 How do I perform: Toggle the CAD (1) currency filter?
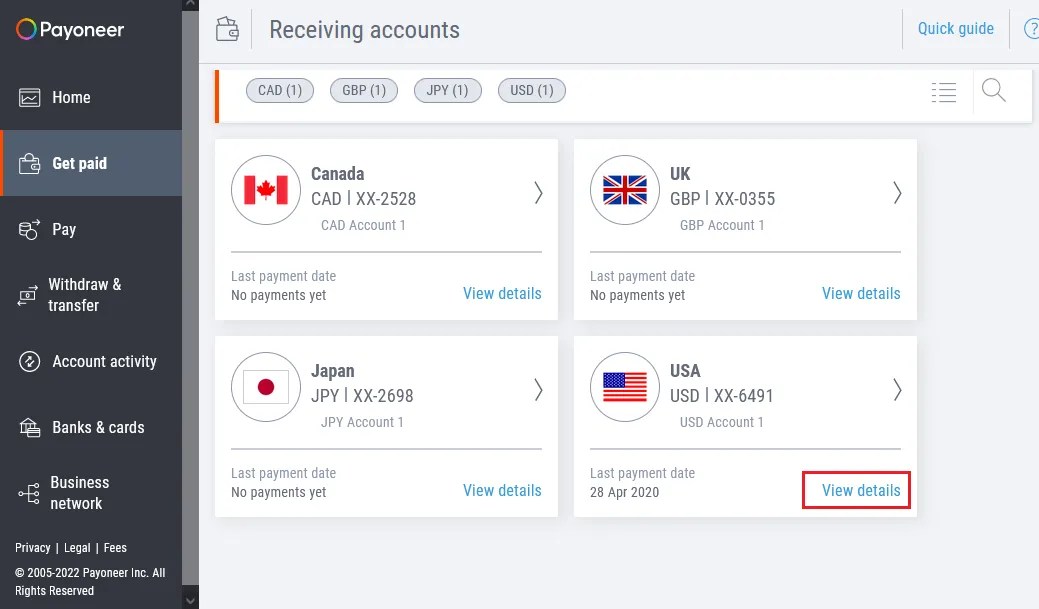pyautogui.click(x=279, y=90)
